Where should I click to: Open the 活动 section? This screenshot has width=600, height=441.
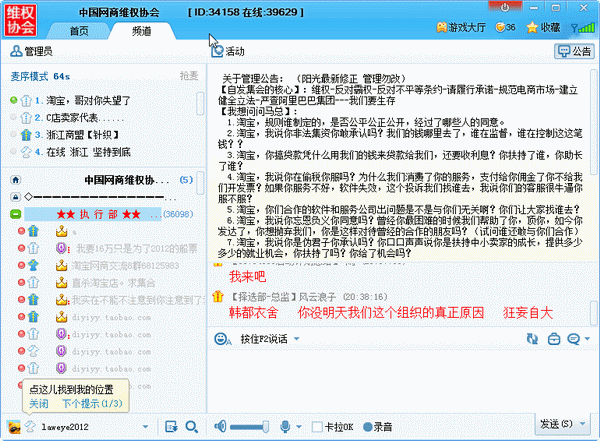tap(228, 51)
